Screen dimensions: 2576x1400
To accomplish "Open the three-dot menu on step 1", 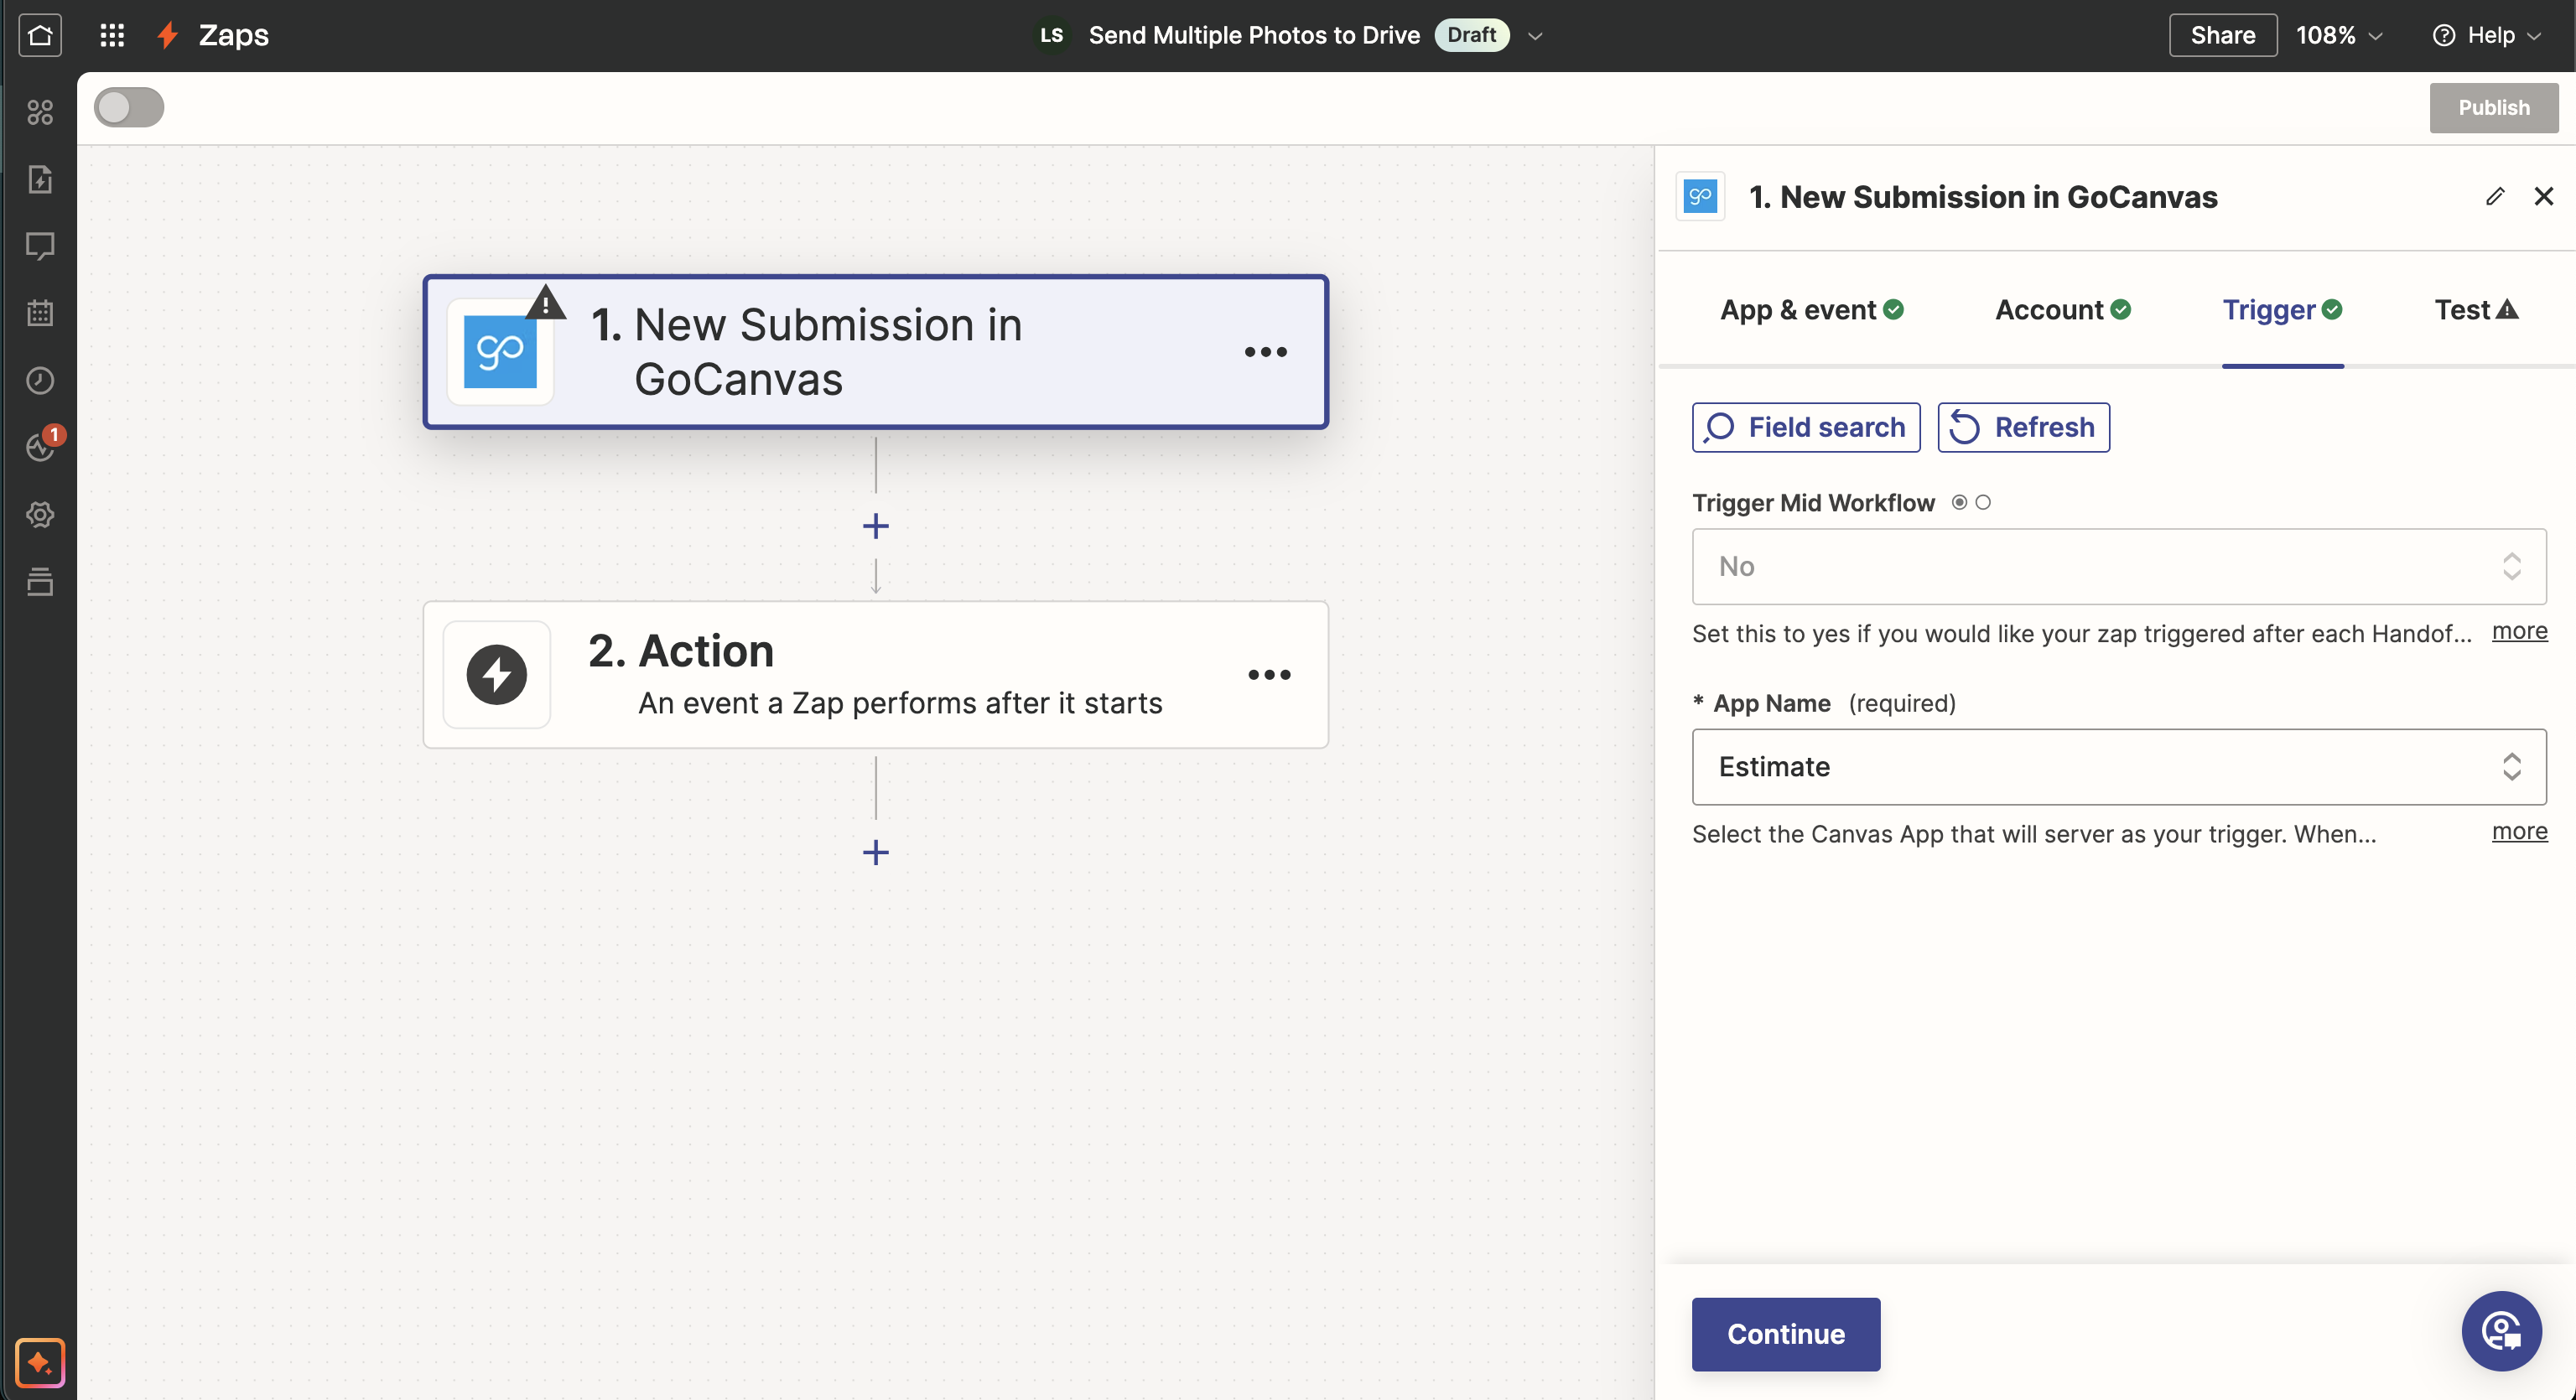I will [1266, 352].
